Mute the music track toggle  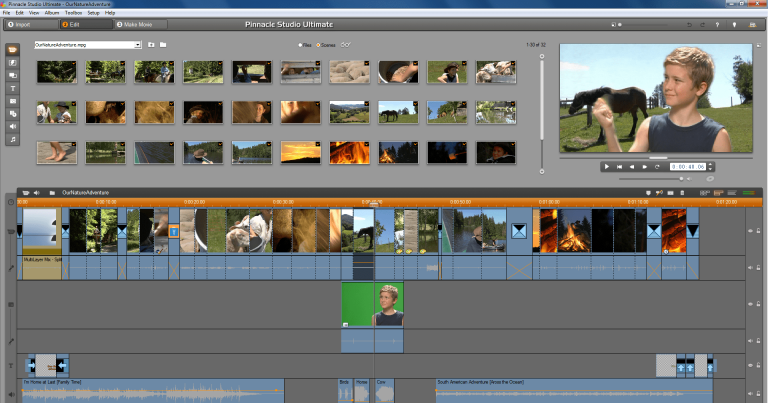(750, 393)
